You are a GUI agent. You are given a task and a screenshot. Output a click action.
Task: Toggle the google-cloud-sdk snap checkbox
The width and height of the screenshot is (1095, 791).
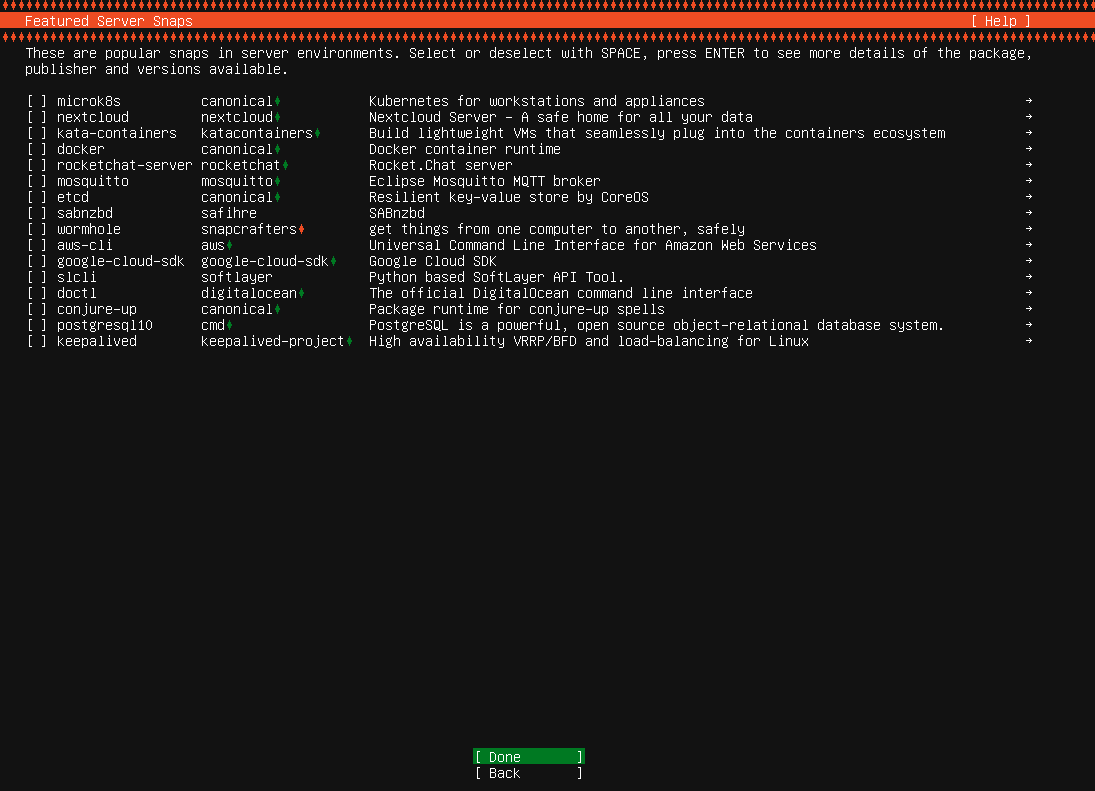[37, 262]
